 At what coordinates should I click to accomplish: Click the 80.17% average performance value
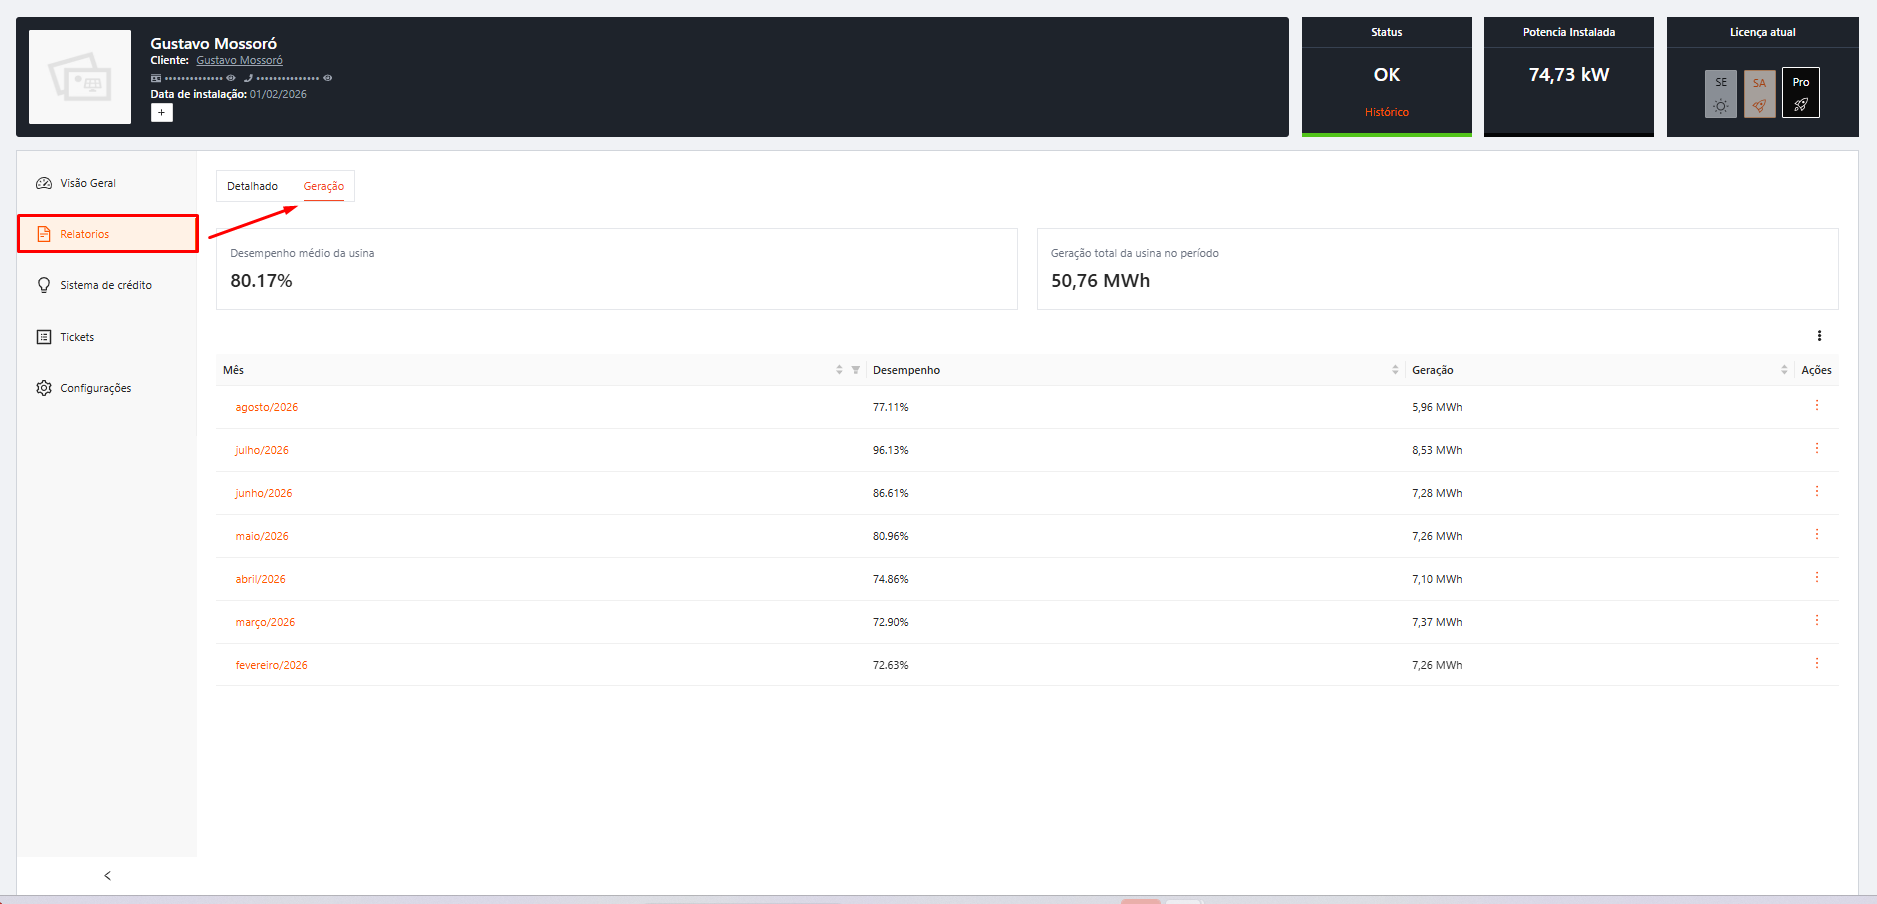pos(261,281)
